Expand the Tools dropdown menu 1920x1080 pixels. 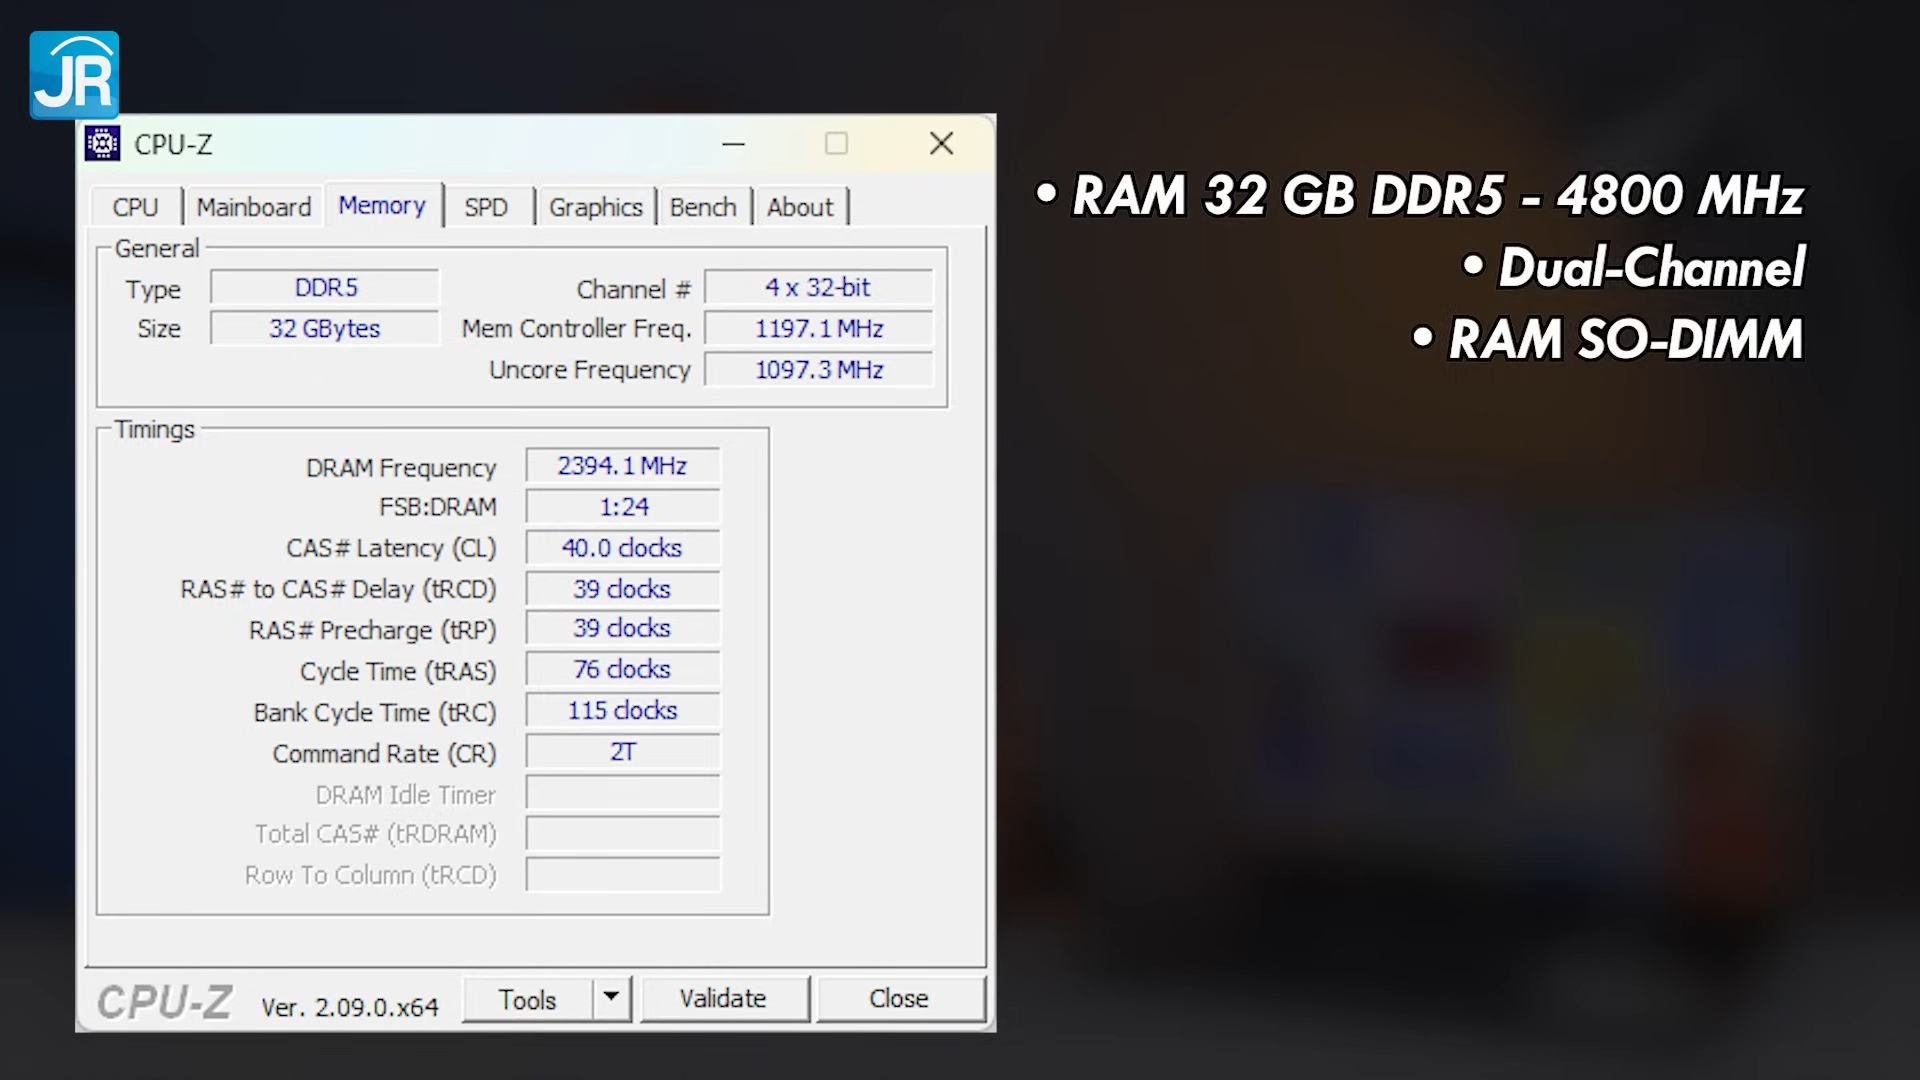pyautogui.click(x=611, y=998)
